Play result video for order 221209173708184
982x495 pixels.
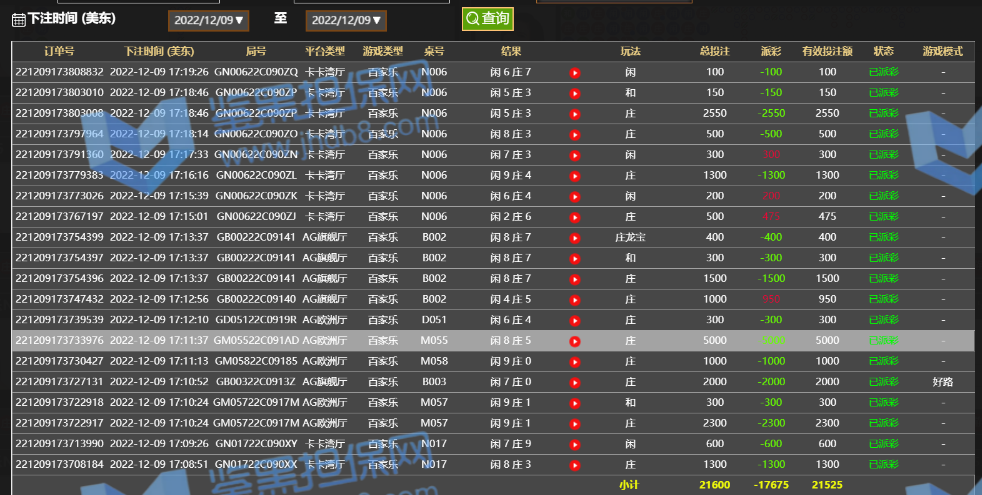click(x=575, y=465)
